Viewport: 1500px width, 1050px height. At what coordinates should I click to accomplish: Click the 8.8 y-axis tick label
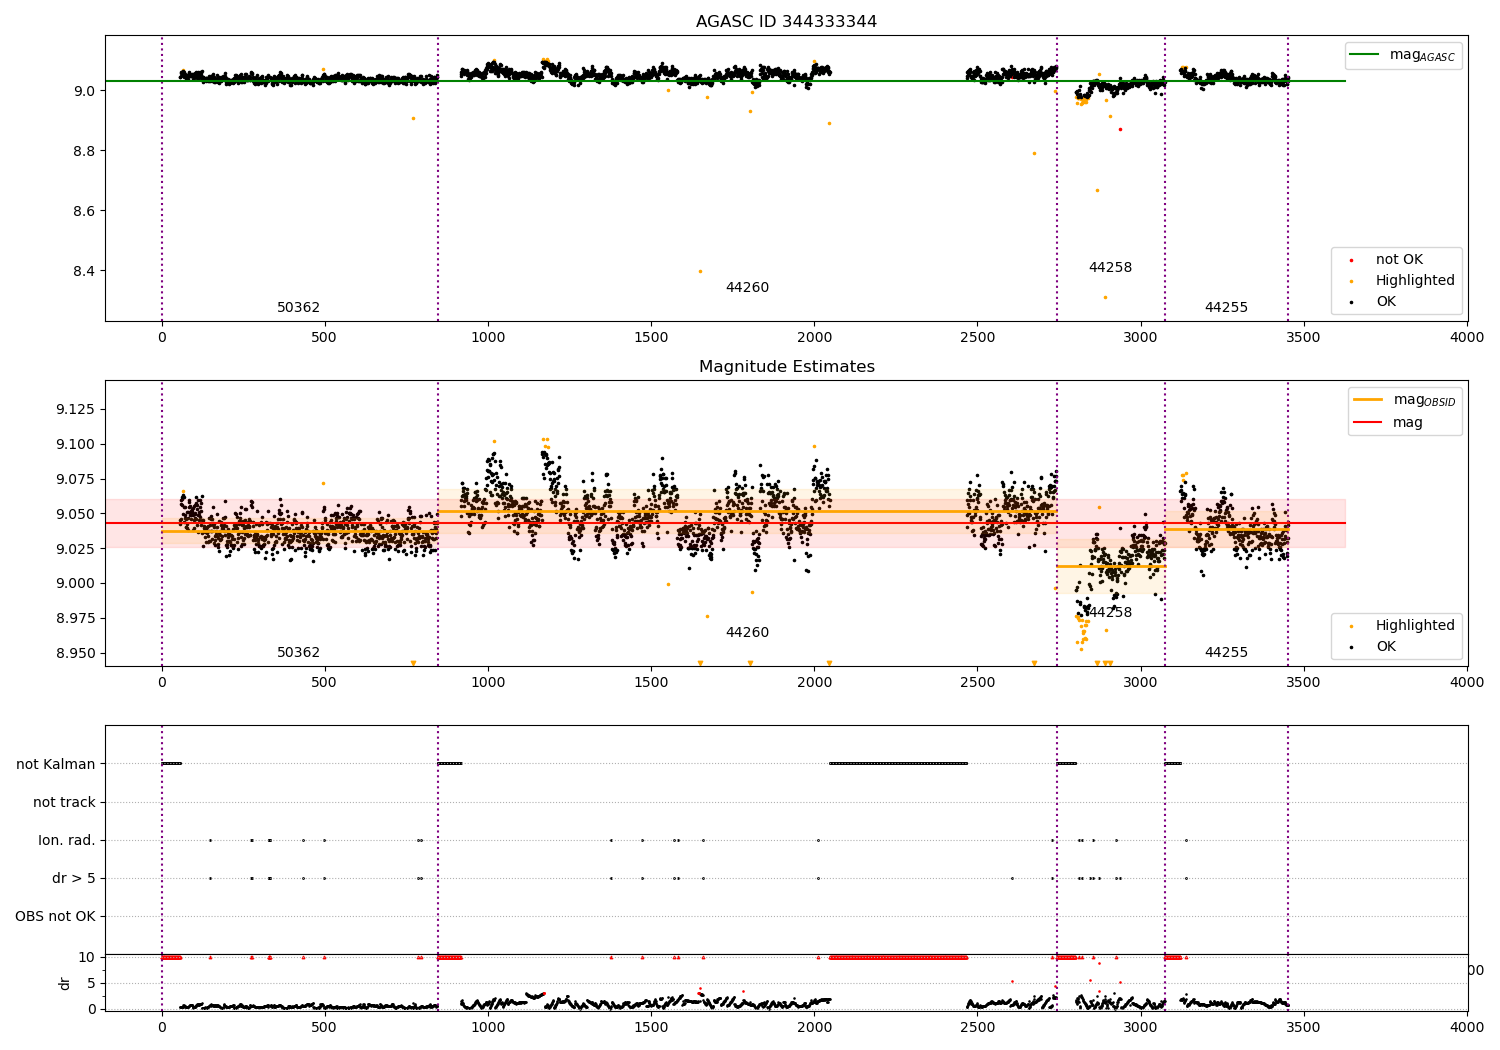point(84,152)
